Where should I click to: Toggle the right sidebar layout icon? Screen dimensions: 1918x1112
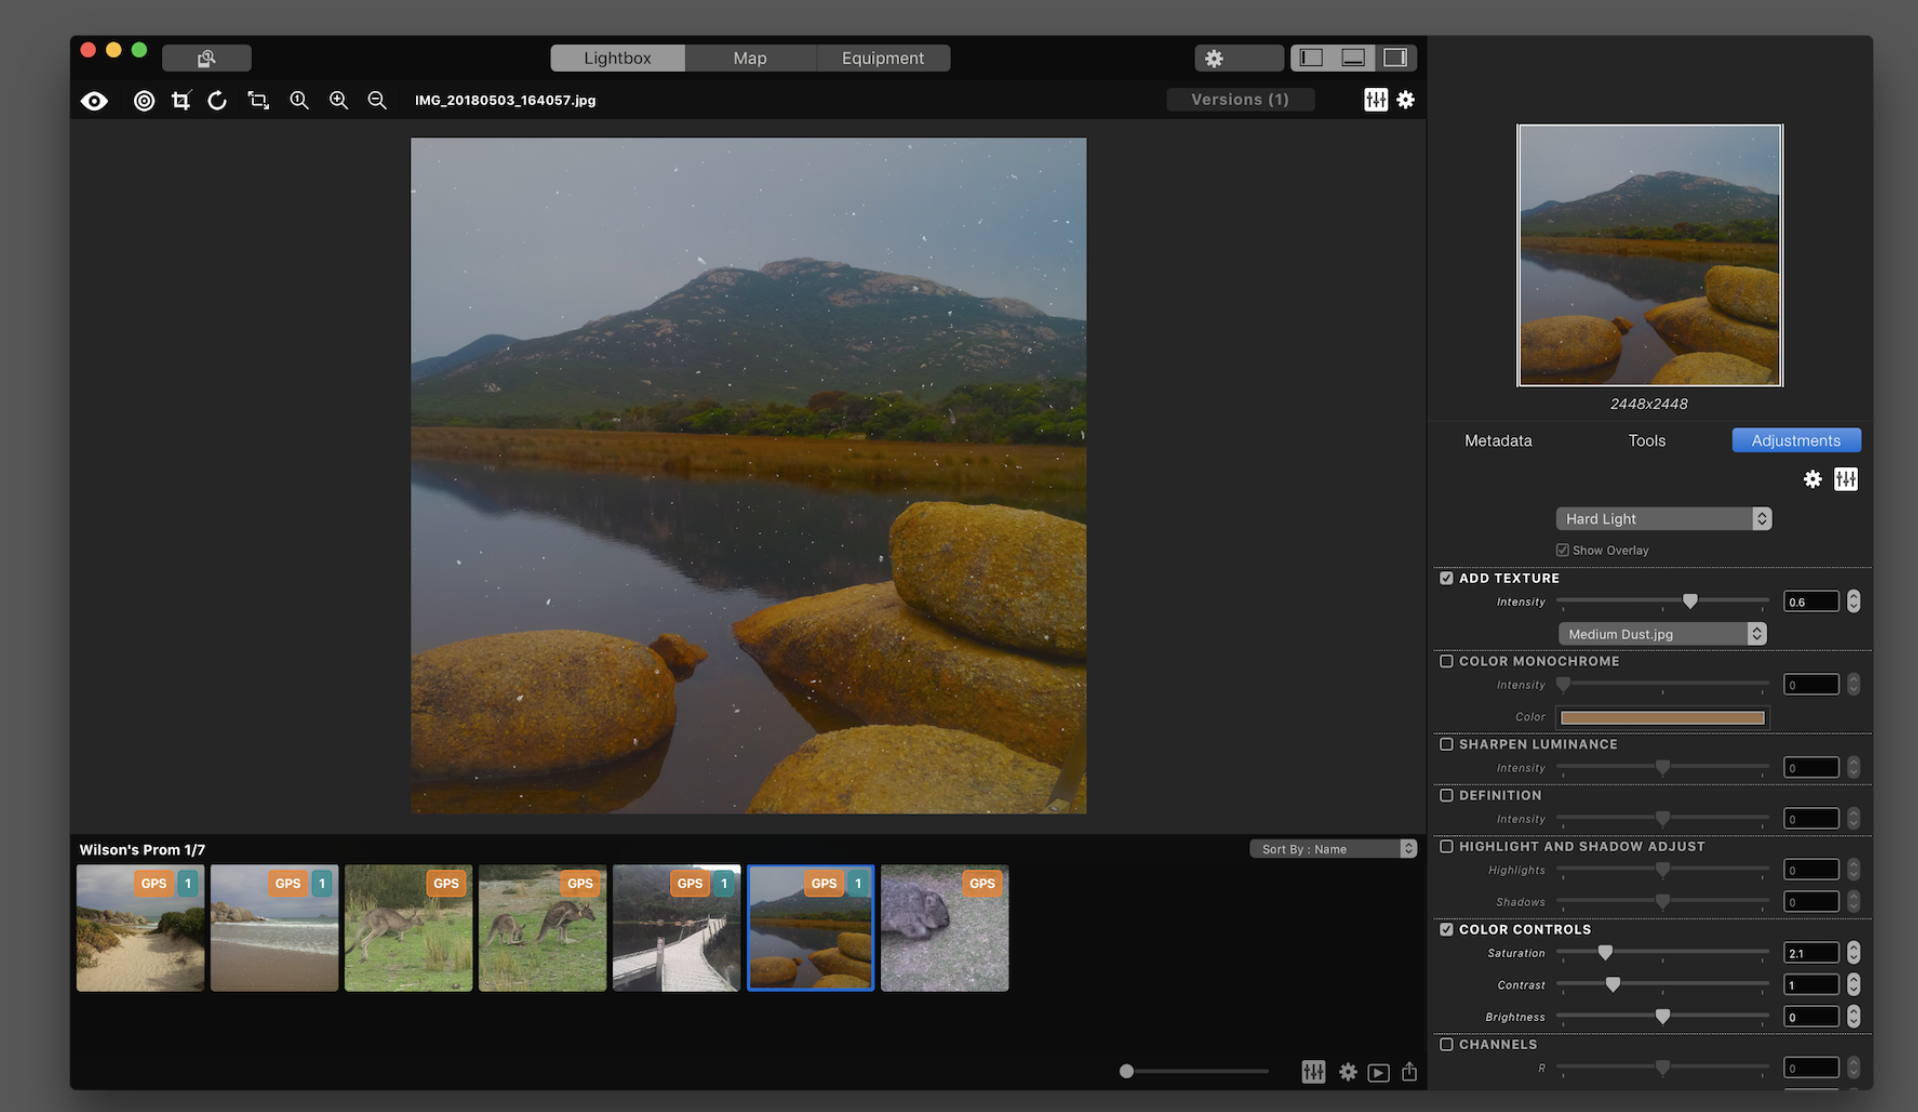tap(1395, 58)
